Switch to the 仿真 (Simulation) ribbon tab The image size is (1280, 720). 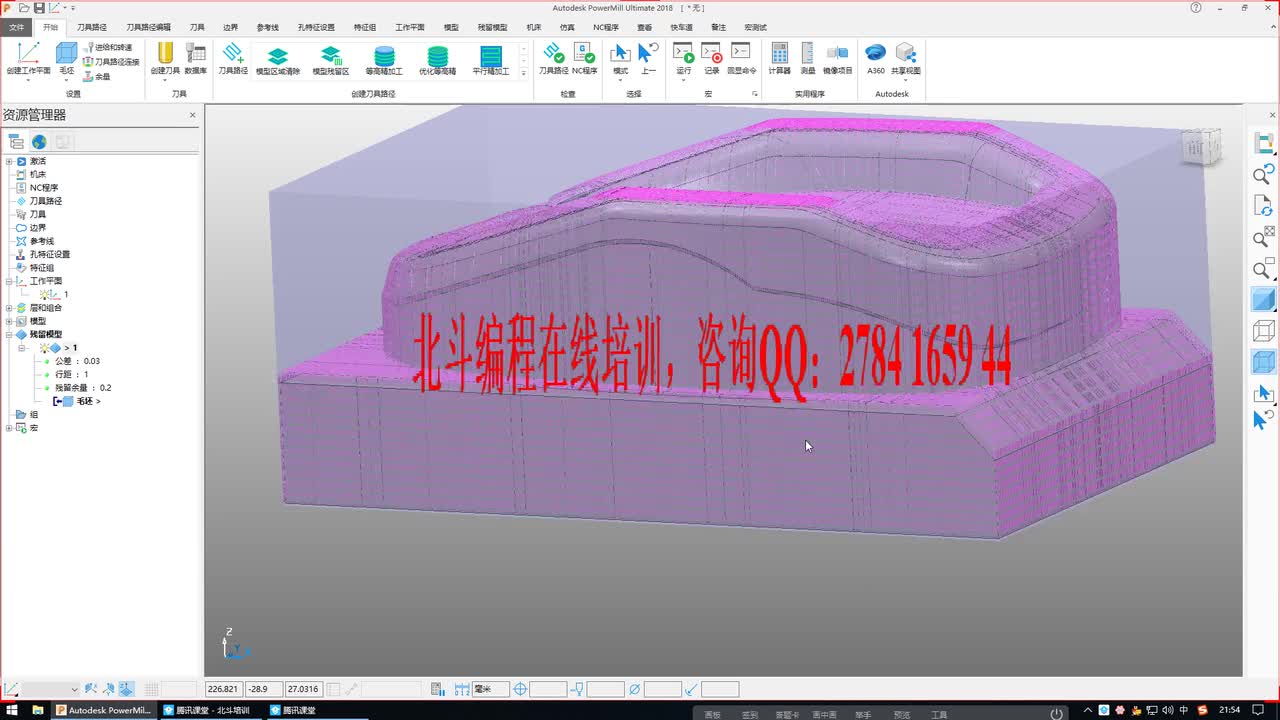click(x=567, y=27)
